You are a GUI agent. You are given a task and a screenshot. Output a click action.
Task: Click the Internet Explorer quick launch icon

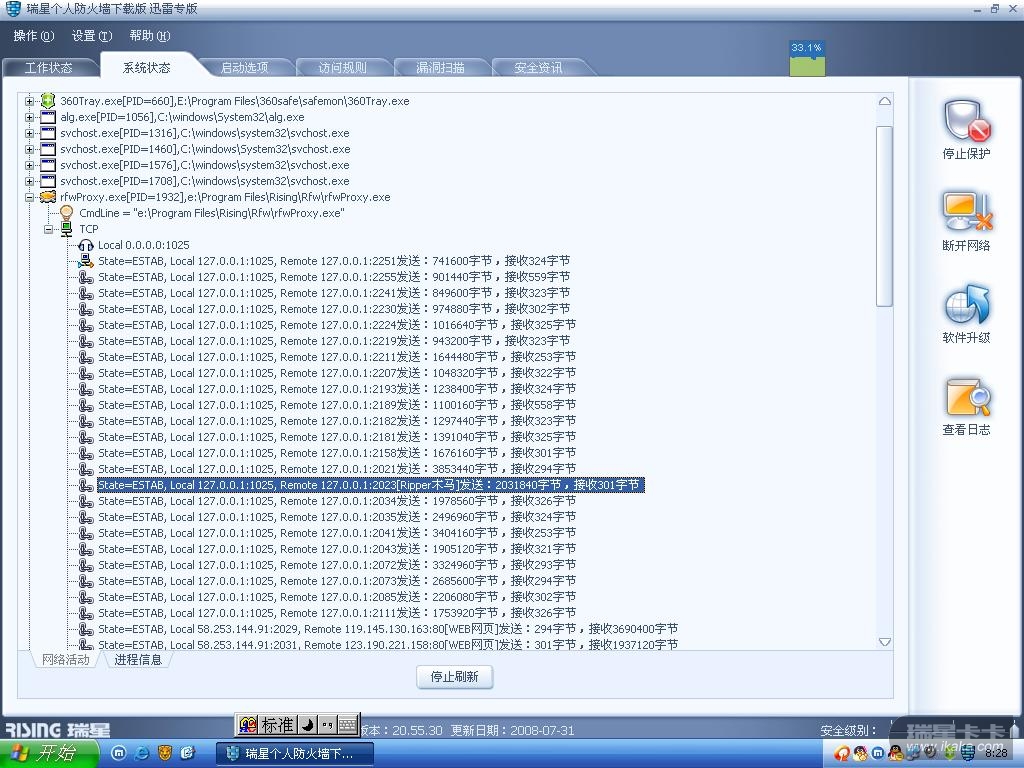[141, 753]
